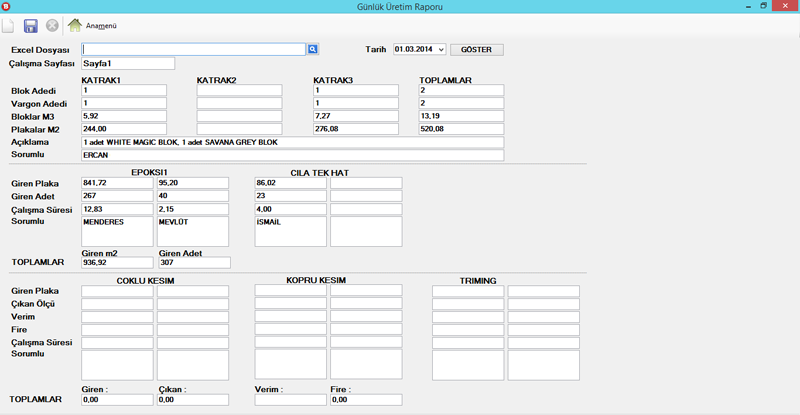The image size is (800, 415).
Task: Click the empty KATRAK2 Vargon Adedi field
Action: pyautogui.click(x=239, y=103)
